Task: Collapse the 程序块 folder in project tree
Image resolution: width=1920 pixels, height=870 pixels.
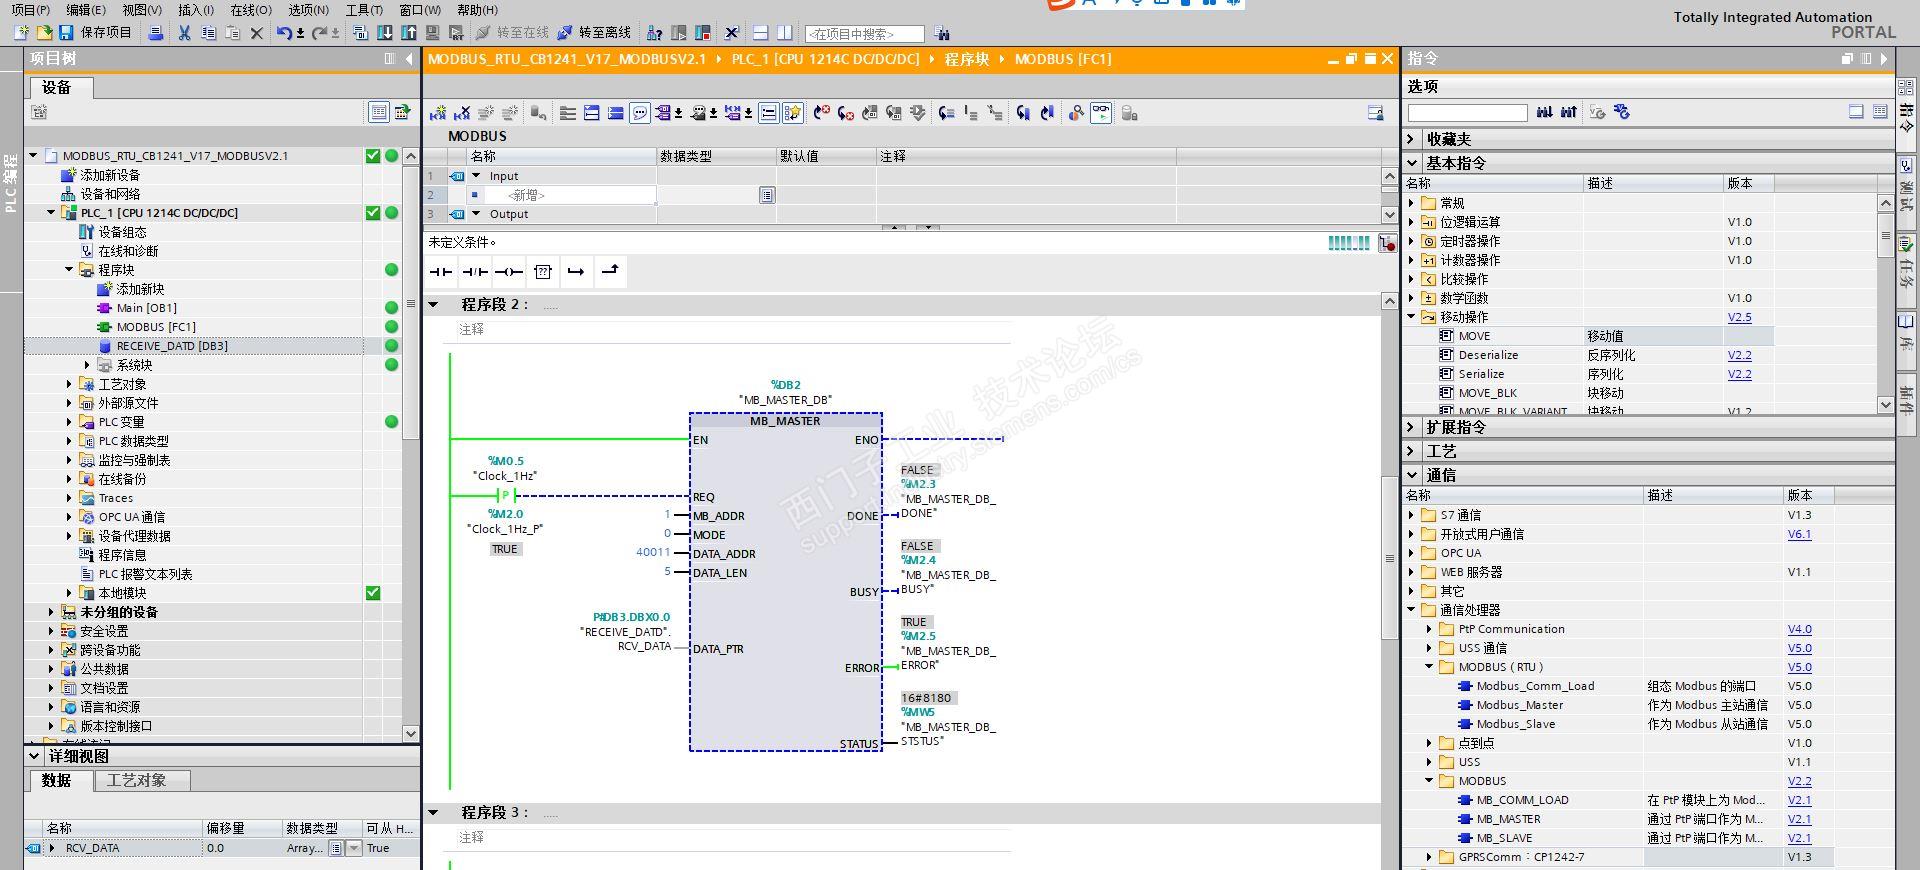Action: coord(69,270)
